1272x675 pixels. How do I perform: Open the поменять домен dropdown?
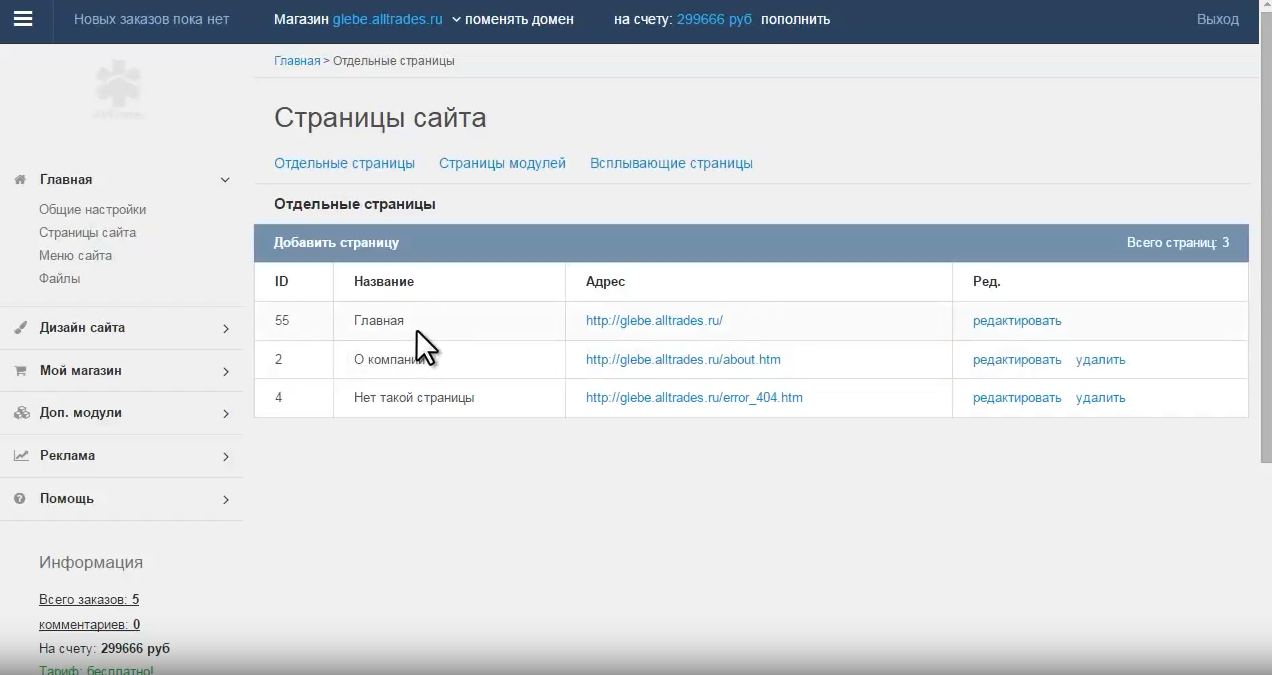[x=512, y=19]
